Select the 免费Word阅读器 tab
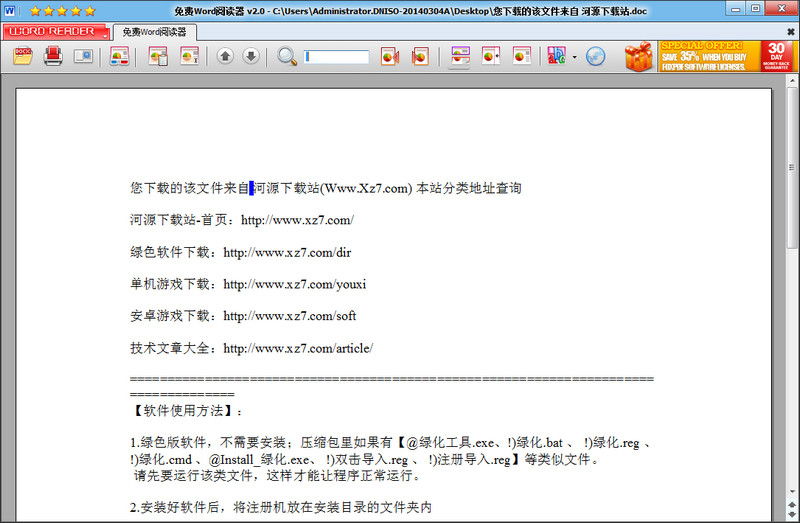The height and width of the screenshot is (523, 800). [155, 32]
